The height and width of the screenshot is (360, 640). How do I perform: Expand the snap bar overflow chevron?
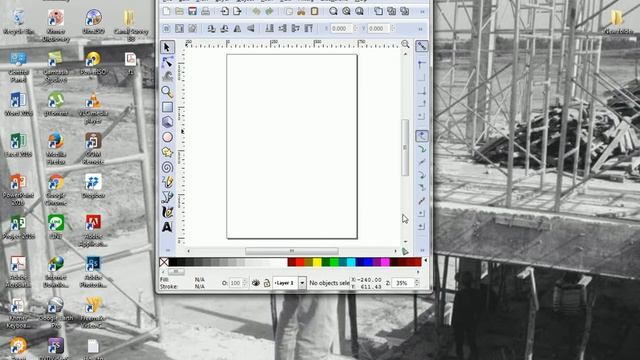(422, 250)
